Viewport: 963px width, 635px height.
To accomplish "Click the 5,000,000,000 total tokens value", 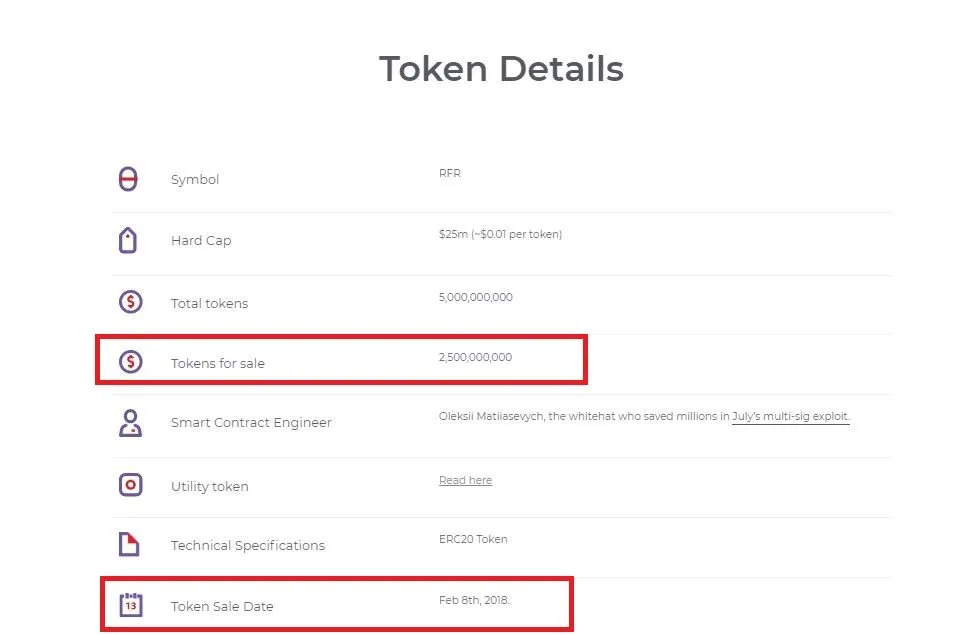I will click(475, 297).
